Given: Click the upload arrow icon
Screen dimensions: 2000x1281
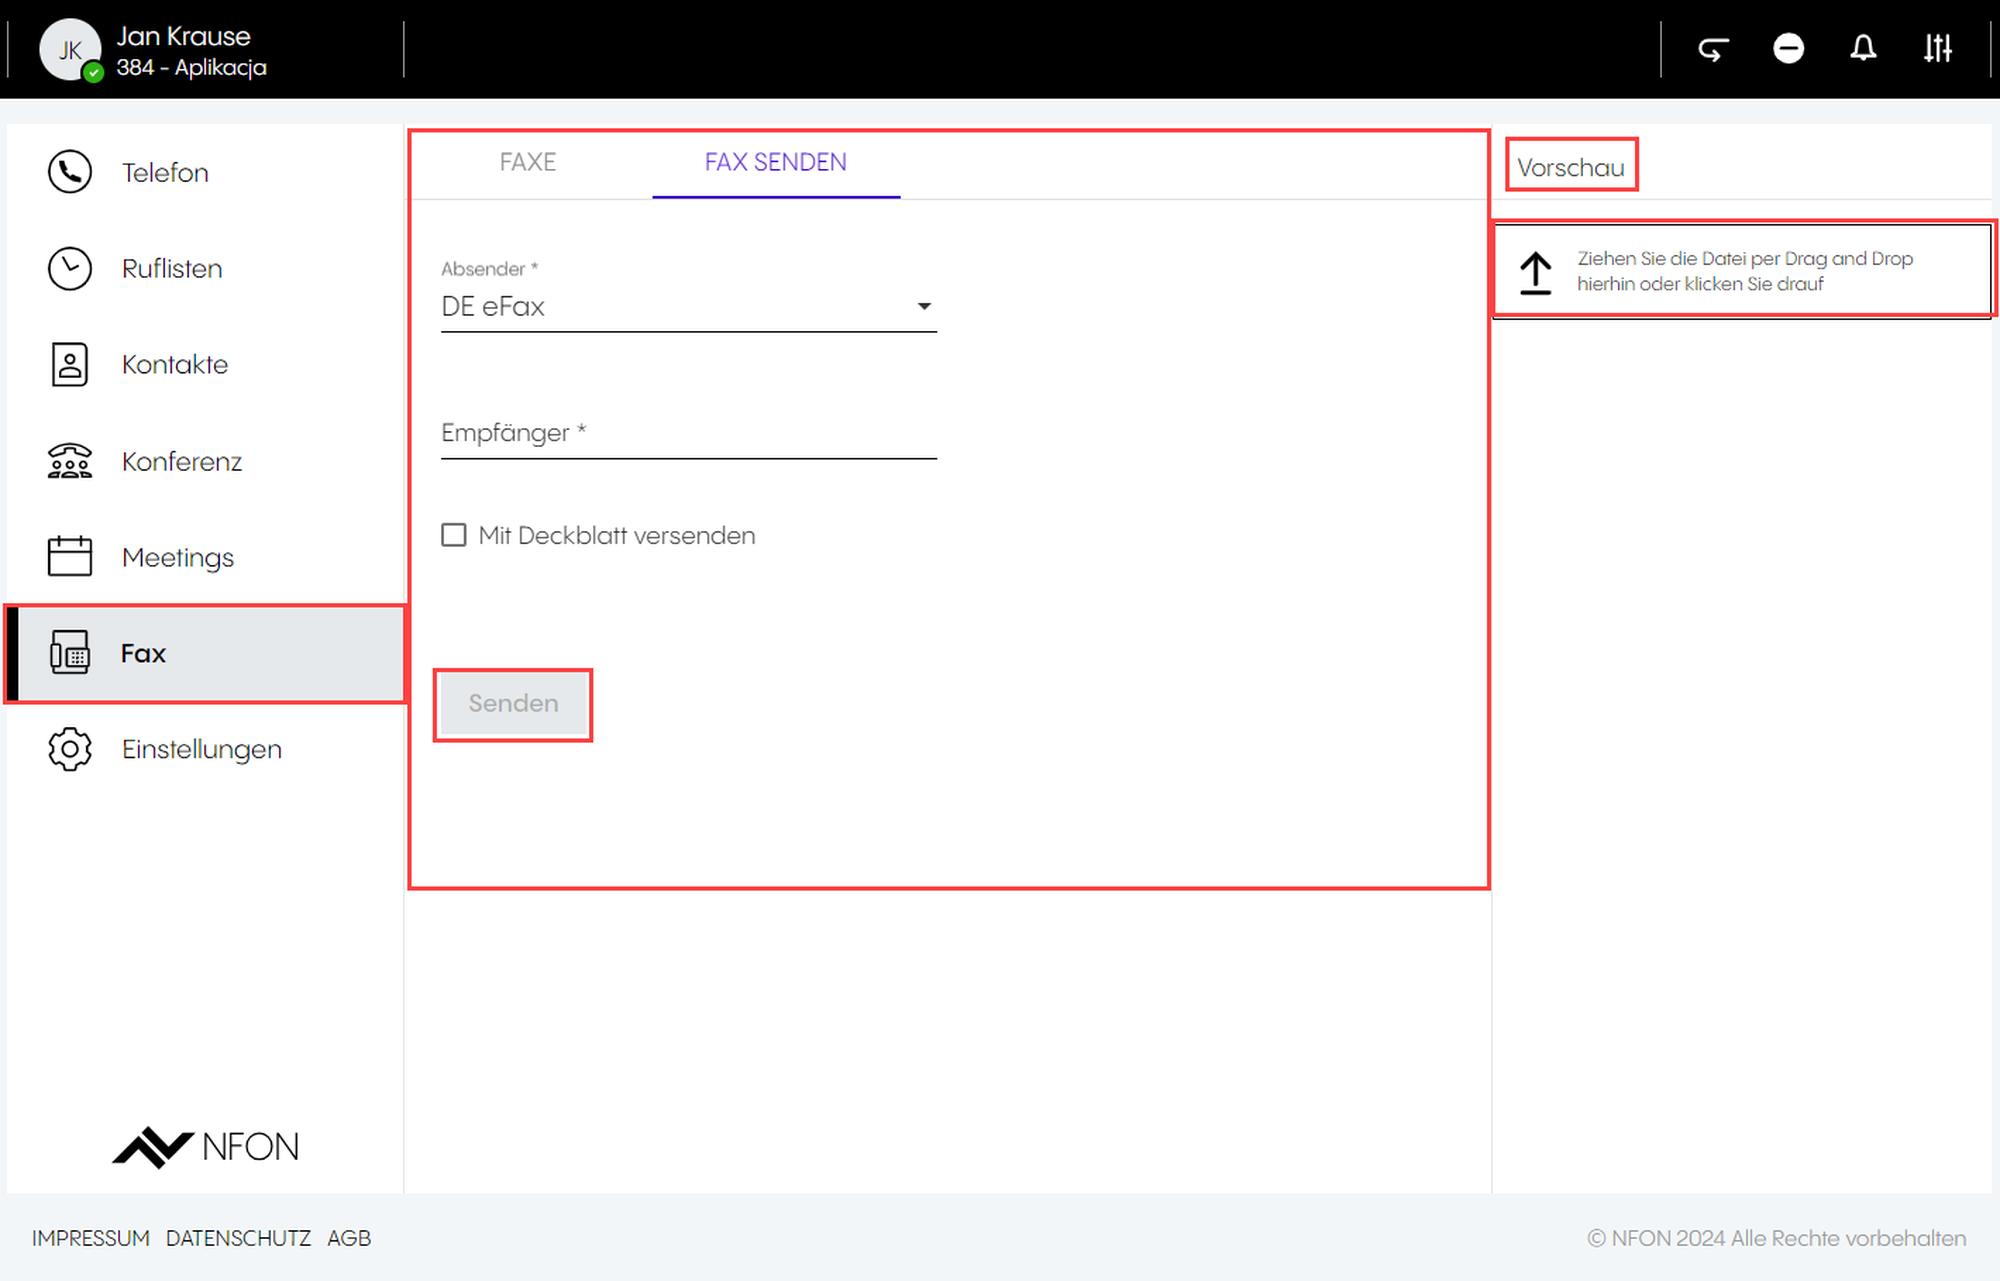Looking at the screenshot, I should click(x=1535, y=272).
